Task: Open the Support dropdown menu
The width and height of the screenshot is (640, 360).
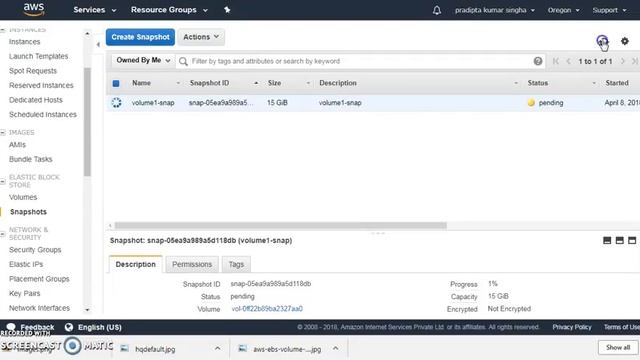Action: [x=609, y=10]
